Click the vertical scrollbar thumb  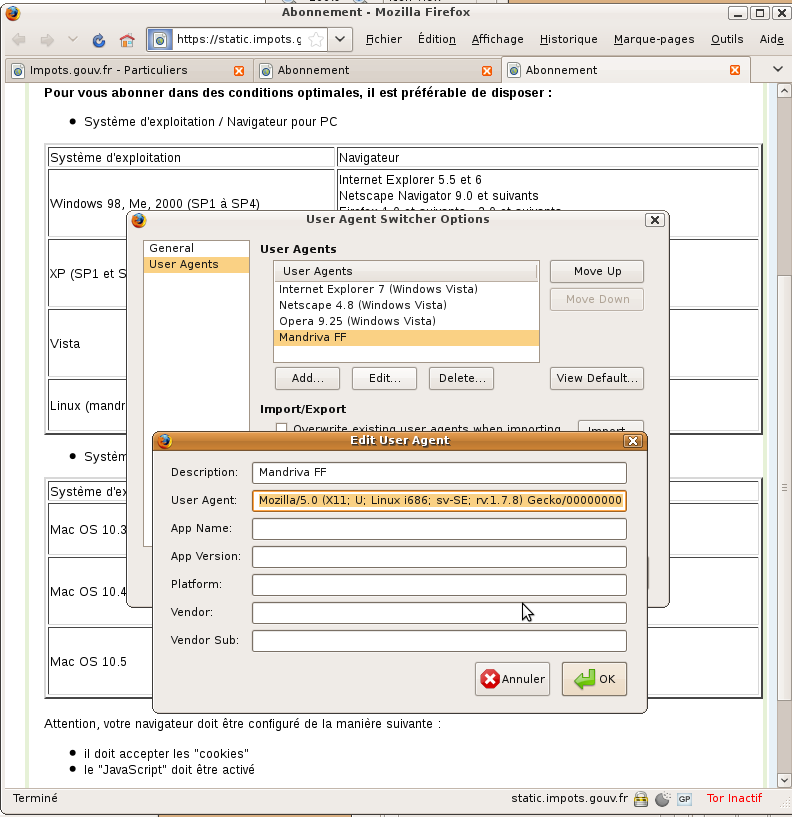coord(784,487)
